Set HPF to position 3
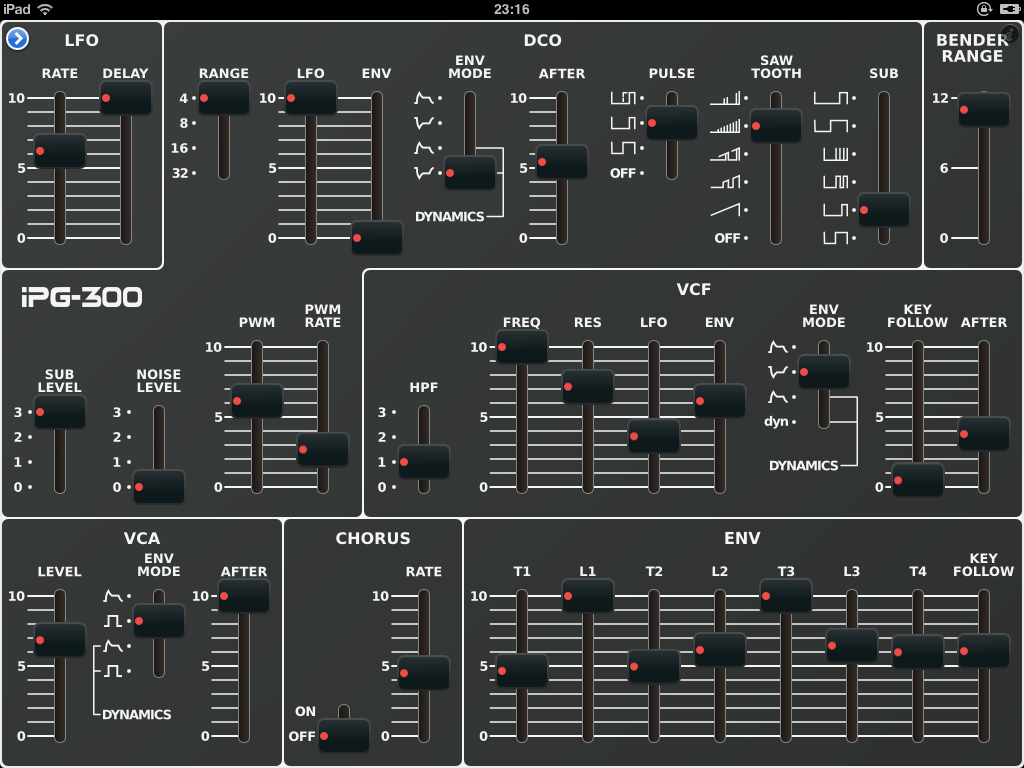The height and width of the screenshot is (768, 1024). tap(381, 412)
